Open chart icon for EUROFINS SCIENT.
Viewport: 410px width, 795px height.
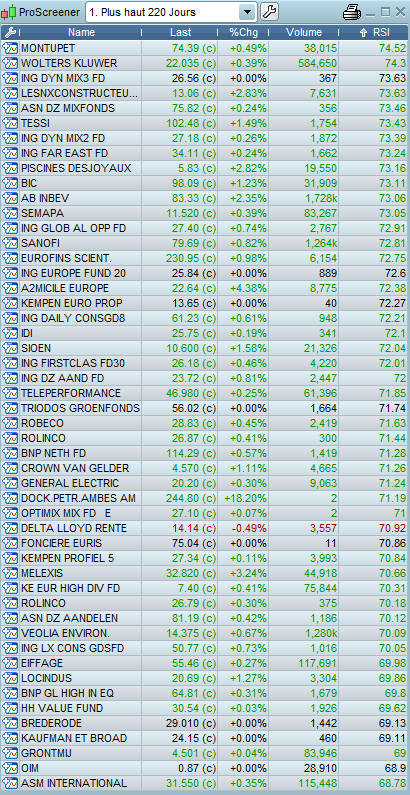click(10, 258)
